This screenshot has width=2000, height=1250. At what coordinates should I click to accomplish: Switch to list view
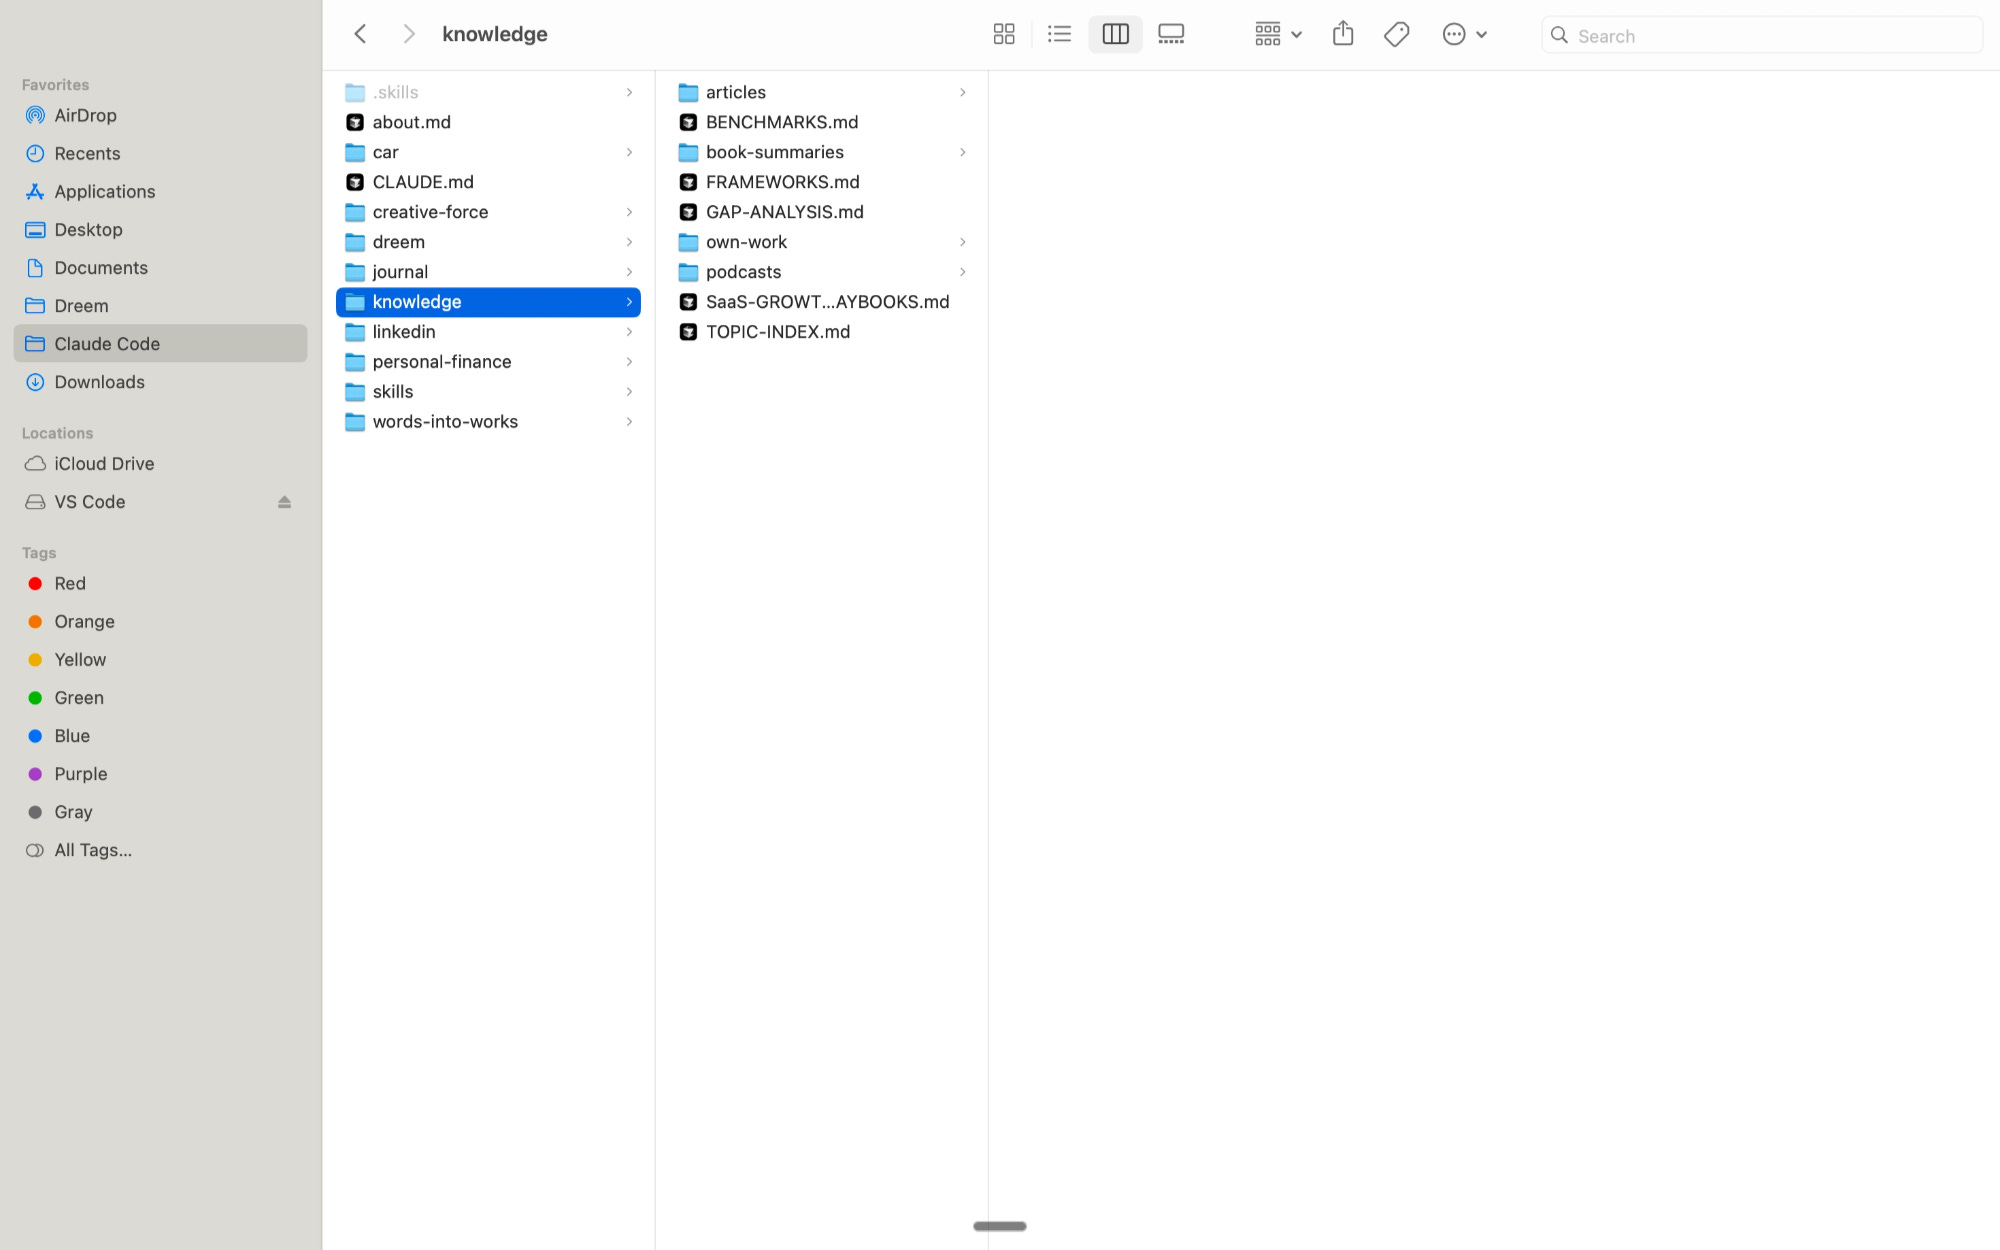[1059, 35]
